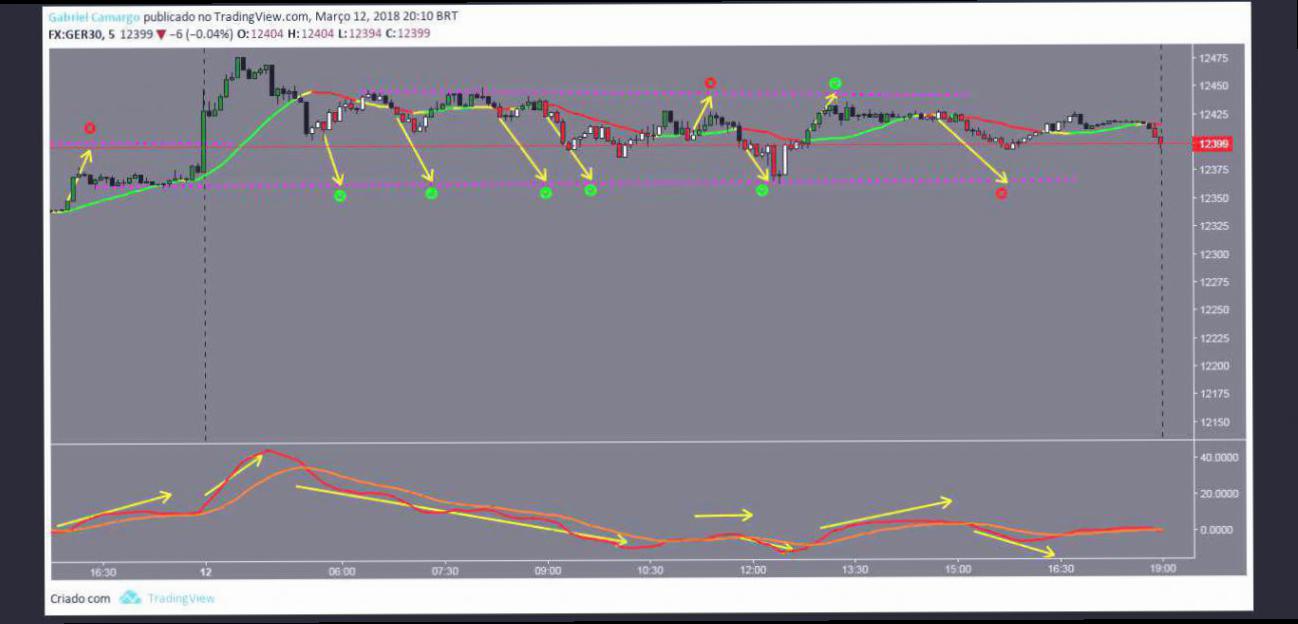Screen dimensions: 1298x624
Task: Click the green check marker directly above 09:00
Action: 546,193
